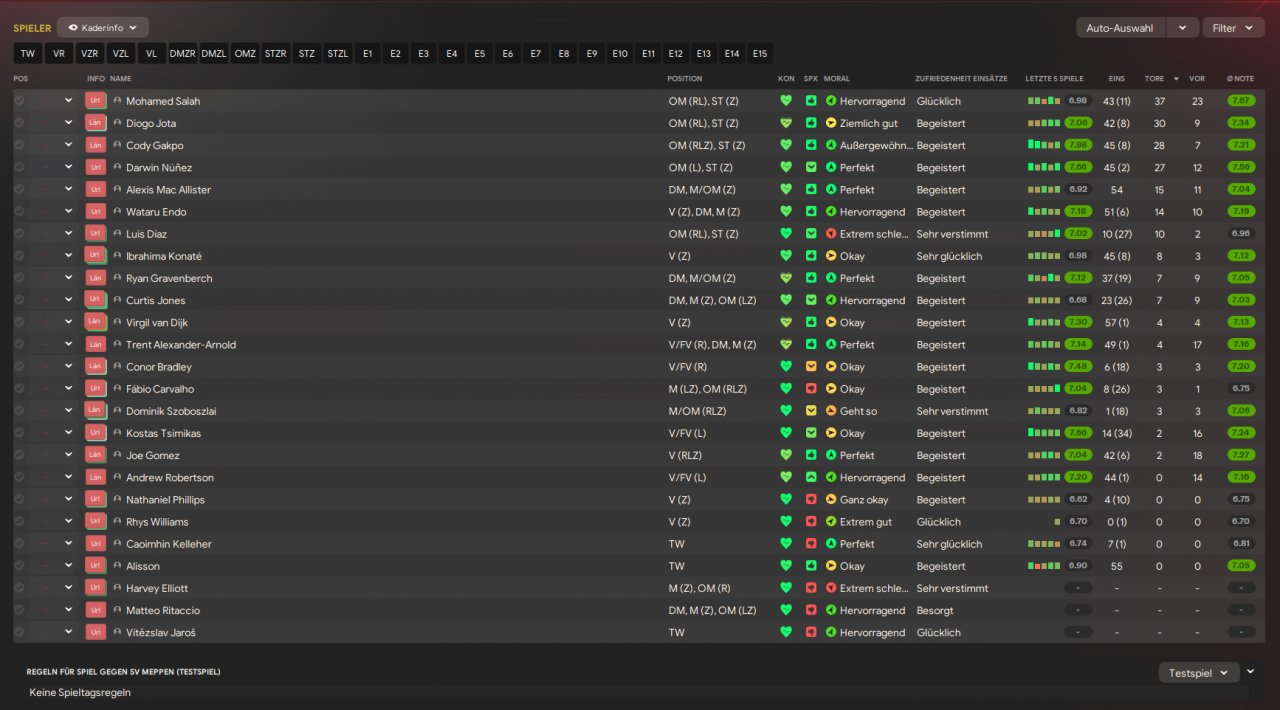This screenshot has width=1280, height=710.
Task: Tick the selection circle for Virgil van Dijk
Action: 19,322
